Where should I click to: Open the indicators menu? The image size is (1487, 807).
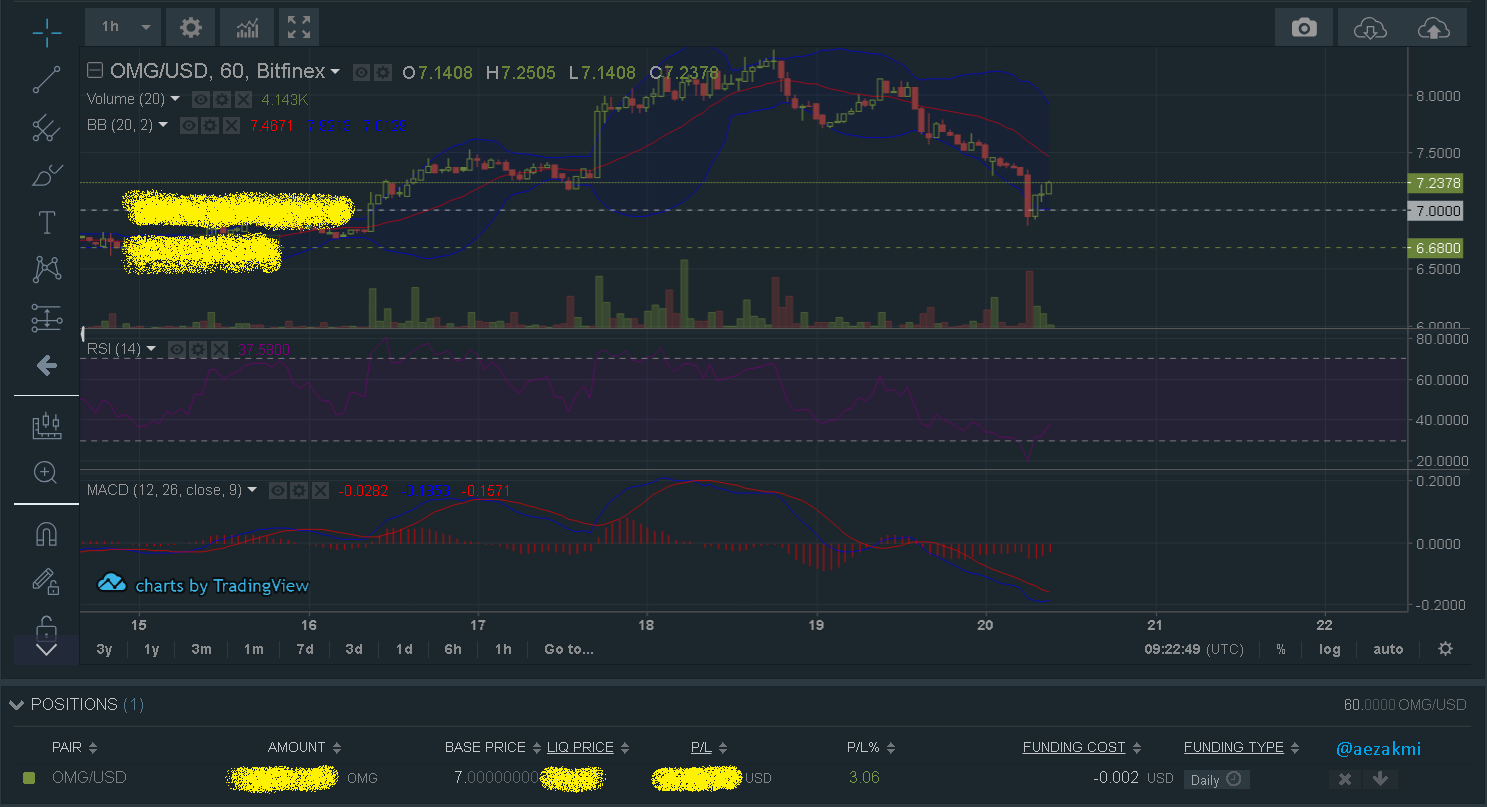coord(247,27)
